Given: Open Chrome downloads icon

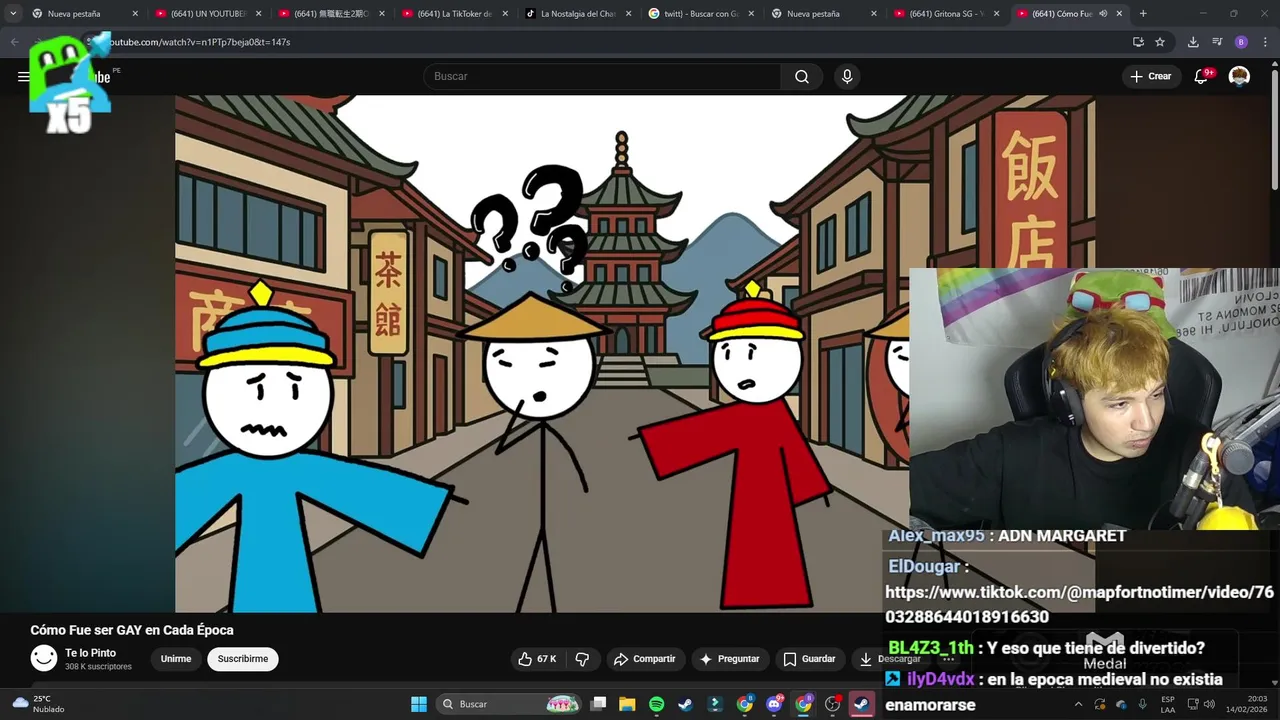Looking at the screenshot, I should 1193,42.
